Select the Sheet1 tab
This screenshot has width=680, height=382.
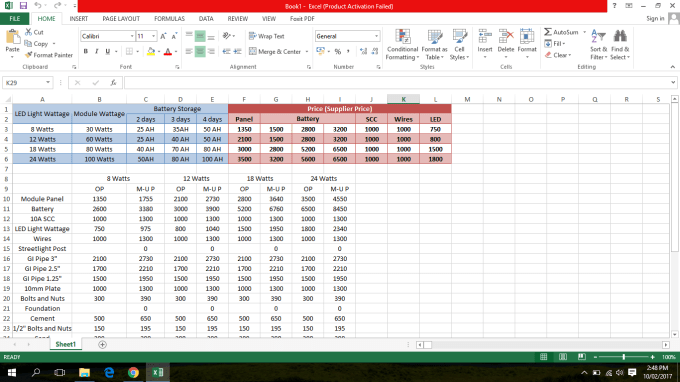(x=65, y=344)
